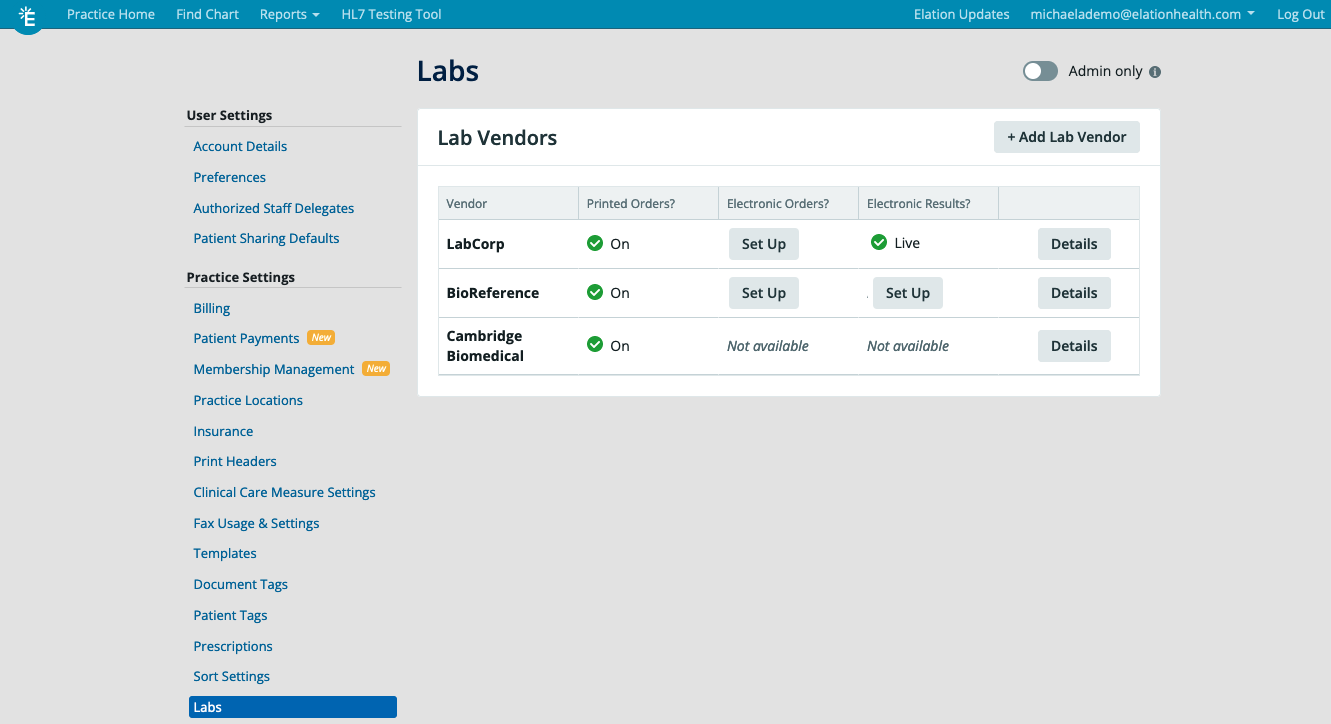Click the Live status check for LabCorp results
The width and height of the screenshot is (1331, 724).
[x=878, y=240]
